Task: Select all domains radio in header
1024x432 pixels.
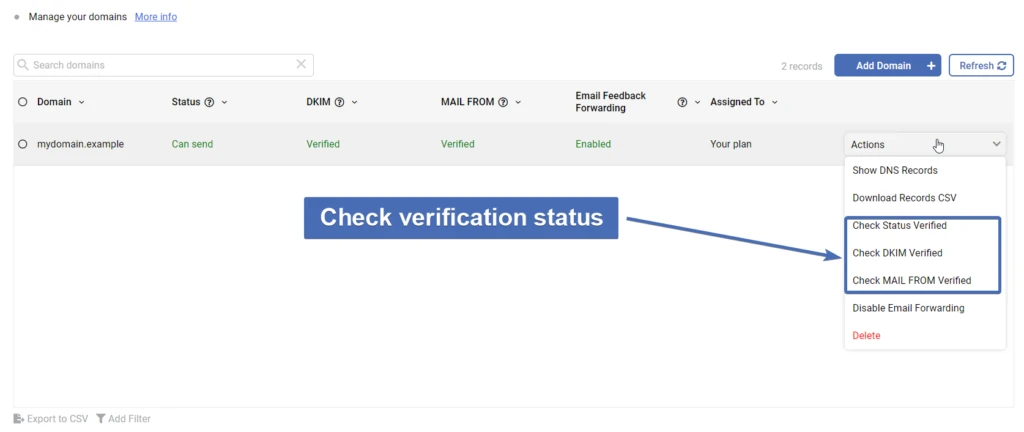Action: tap(23, 102)
